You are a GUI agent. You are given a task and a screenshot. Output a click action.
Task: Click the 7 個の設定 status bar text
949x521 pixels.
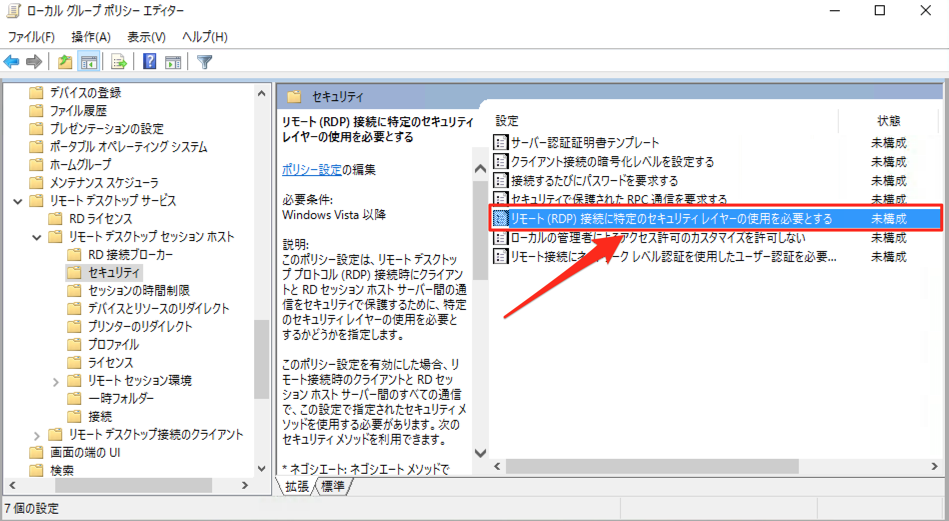31,508
